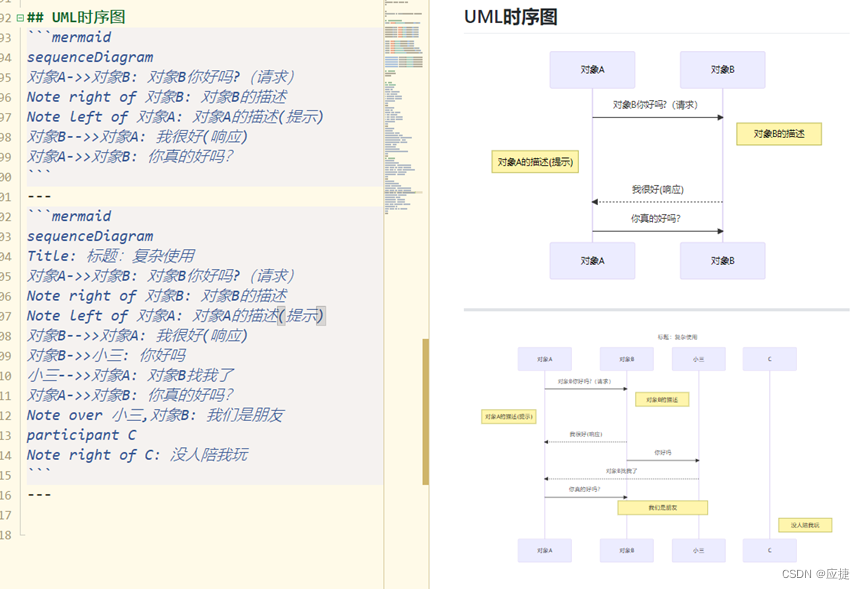
Task: Click the yellow '我们是朋友' note
Action: (x=663, y=507)
